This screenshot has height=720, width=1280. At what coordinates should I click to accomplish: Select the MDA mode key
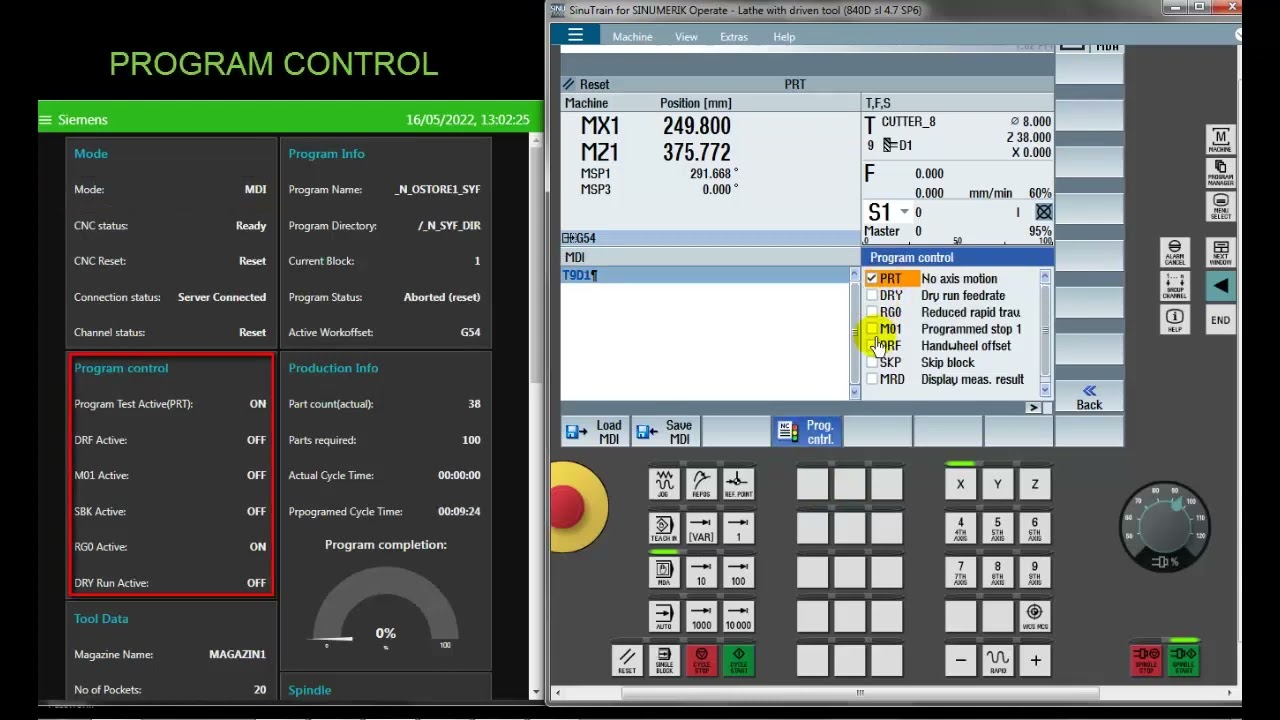pos(664,571)
